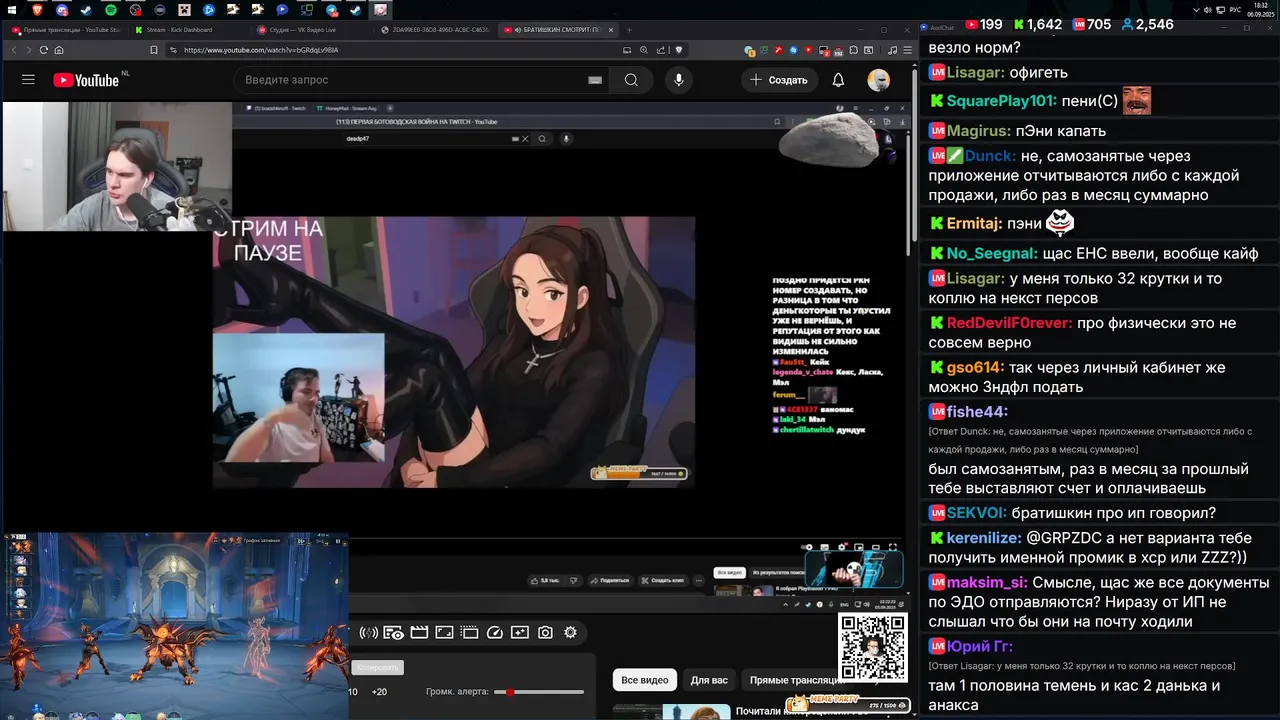The width and height of the screenshot is (1280, 720).
Task: Open the YouTube guide hamburger menu
Action: 28,80
